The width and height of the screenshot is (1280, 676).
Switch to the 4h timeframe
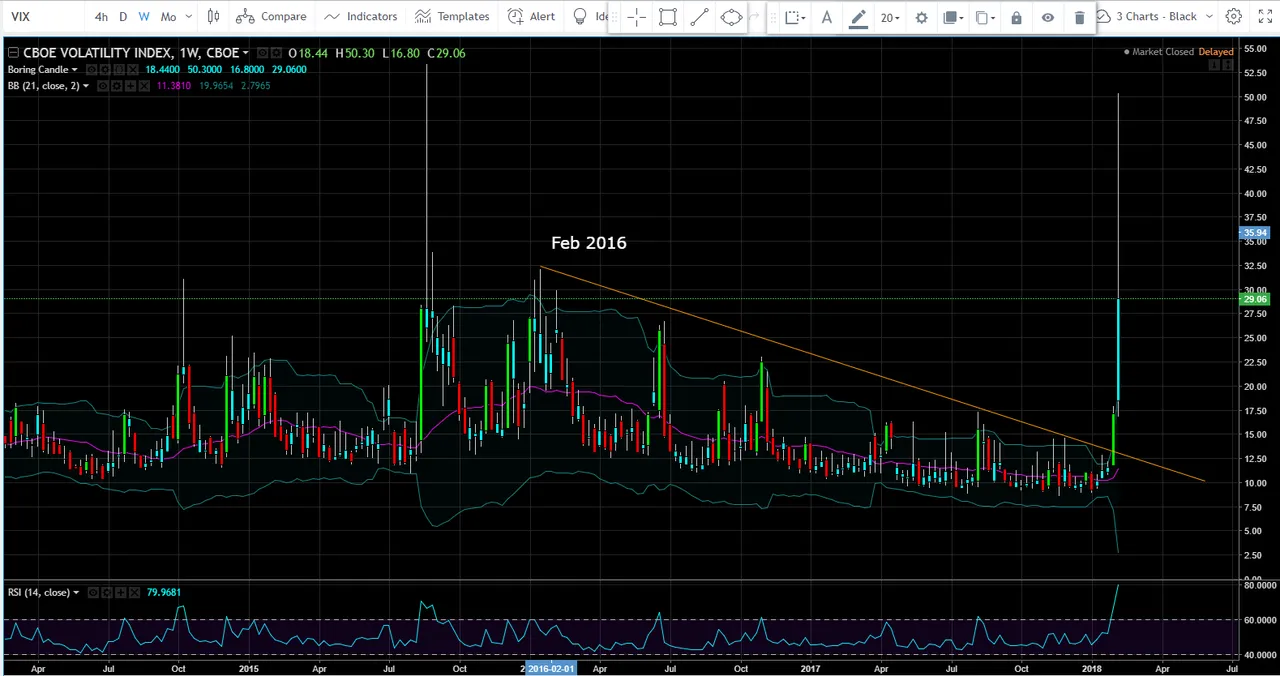101,17
